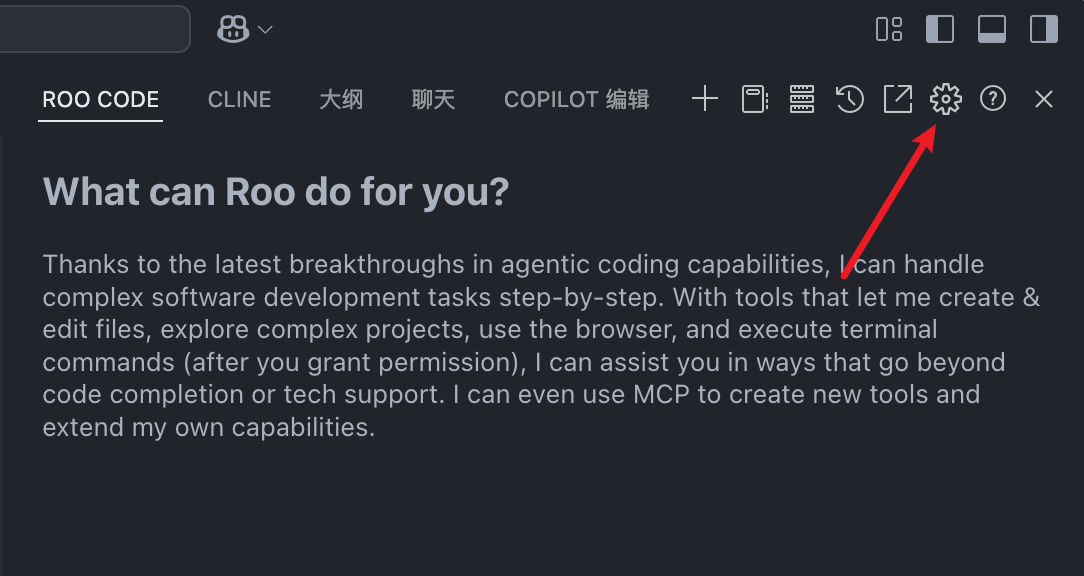Screen dimensions: 1084x576
Task: Expand the Copilot dropdown chevron
Action: (265, 30)
